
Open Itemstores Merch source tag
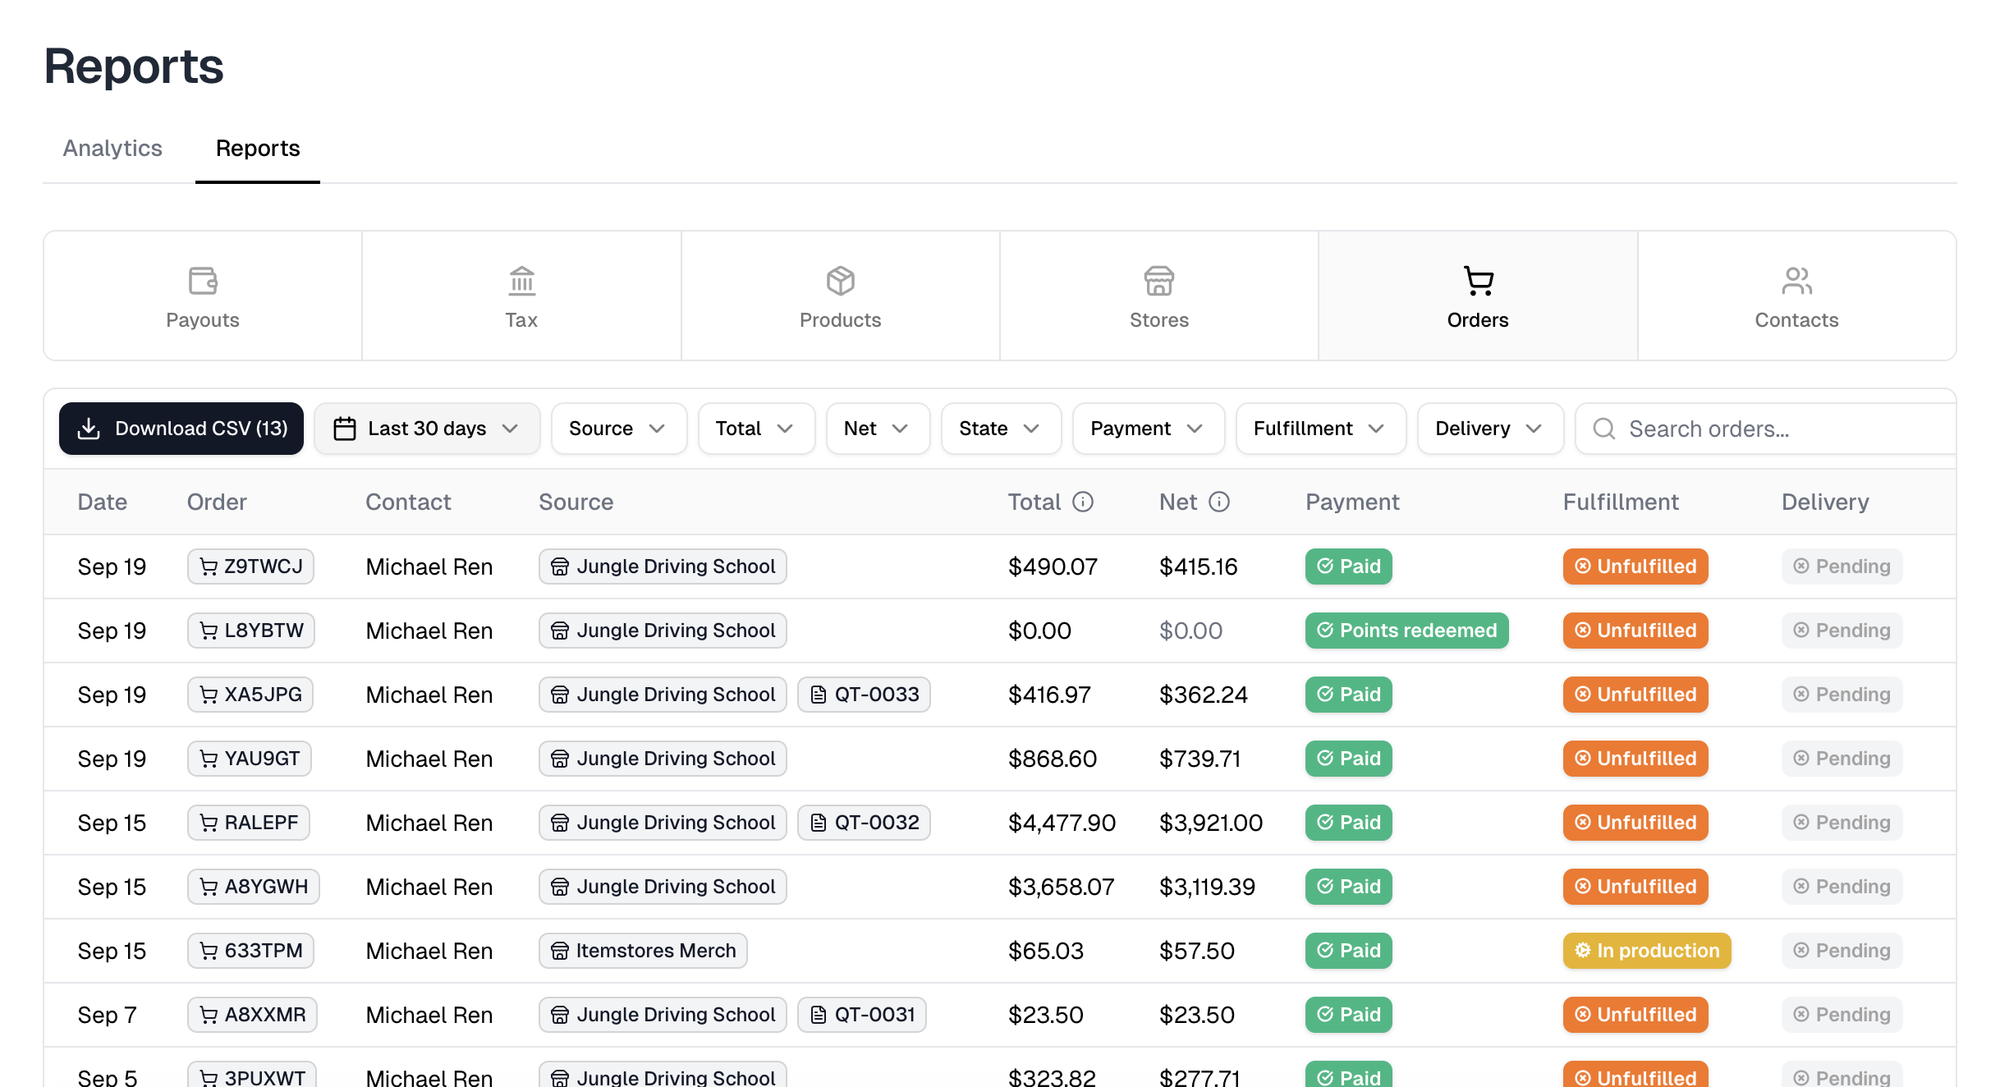coord(643,951)
